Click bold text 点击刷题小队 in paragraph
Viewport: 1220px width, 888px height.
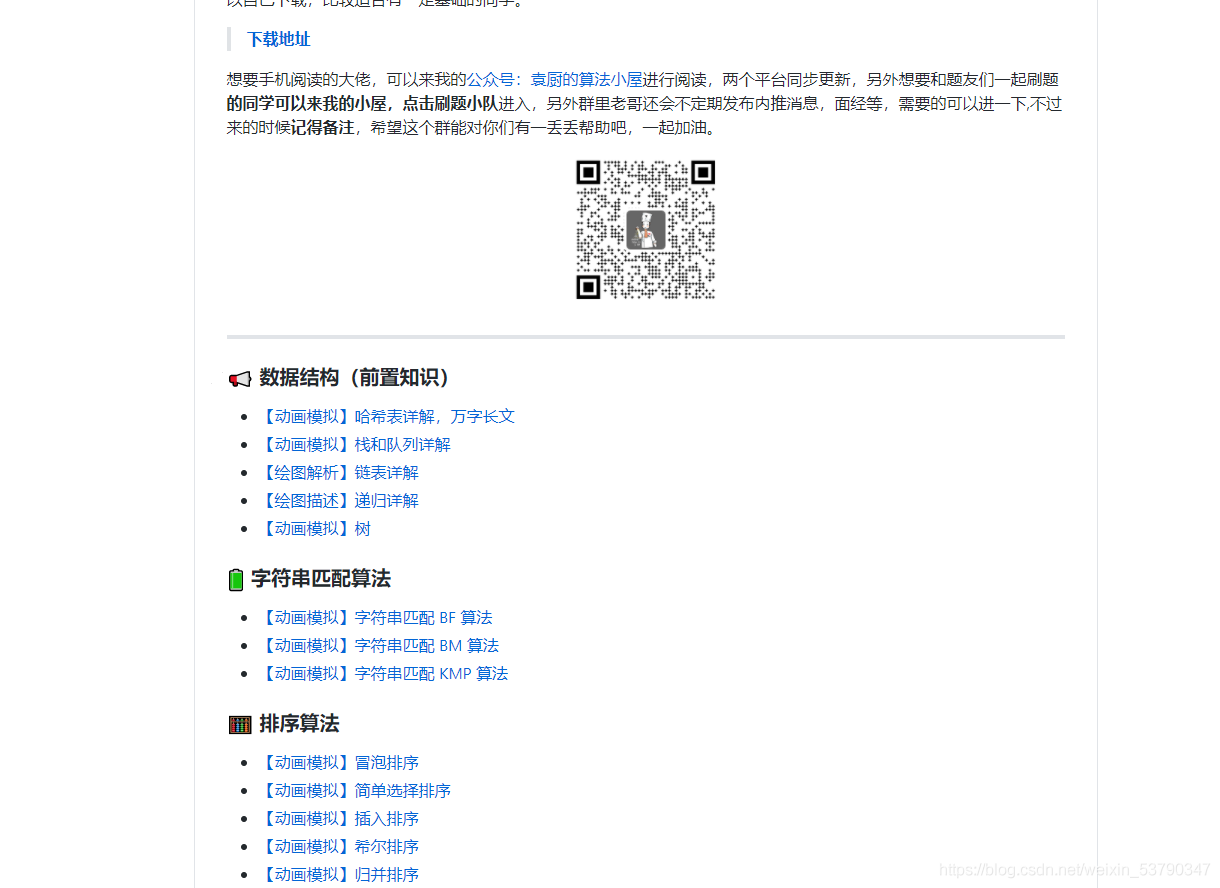[x=450, y=103]
